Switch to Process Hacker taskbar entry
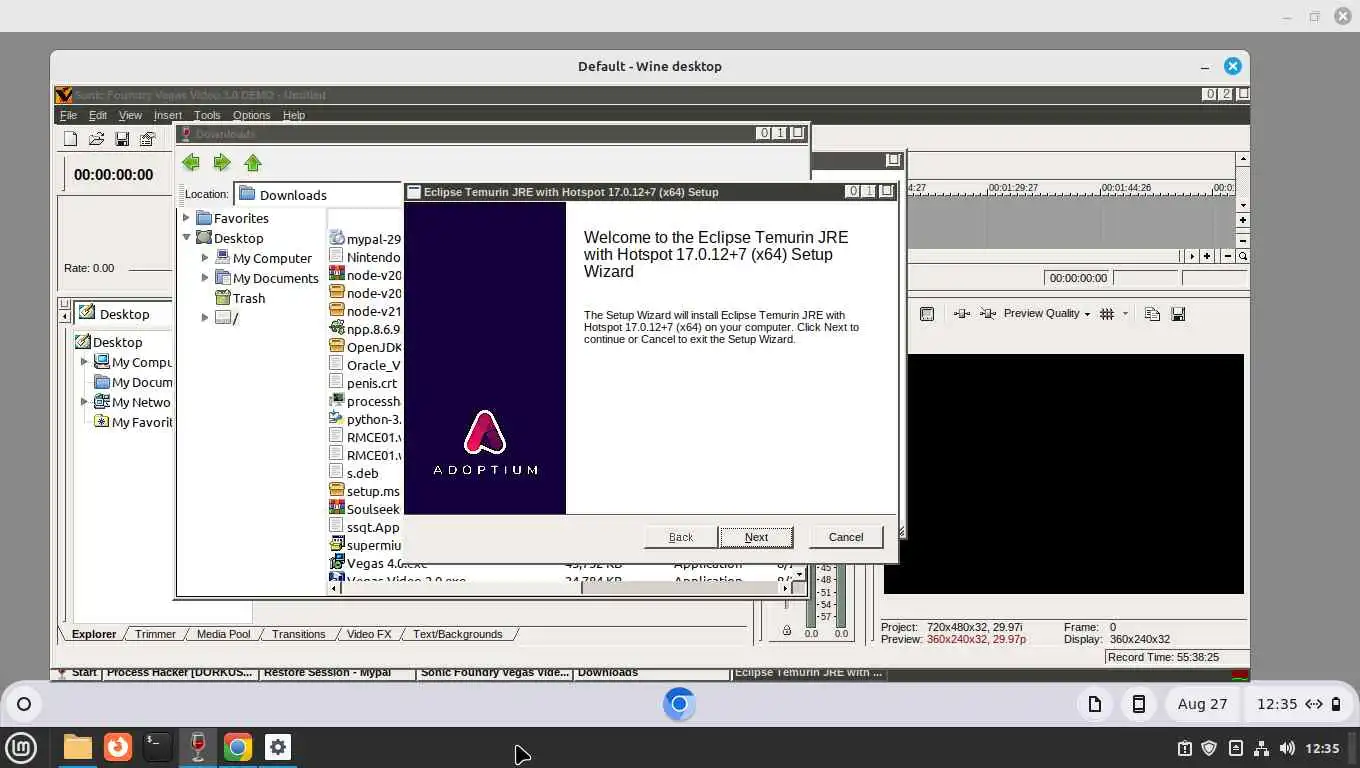 [x=180, y=673]
